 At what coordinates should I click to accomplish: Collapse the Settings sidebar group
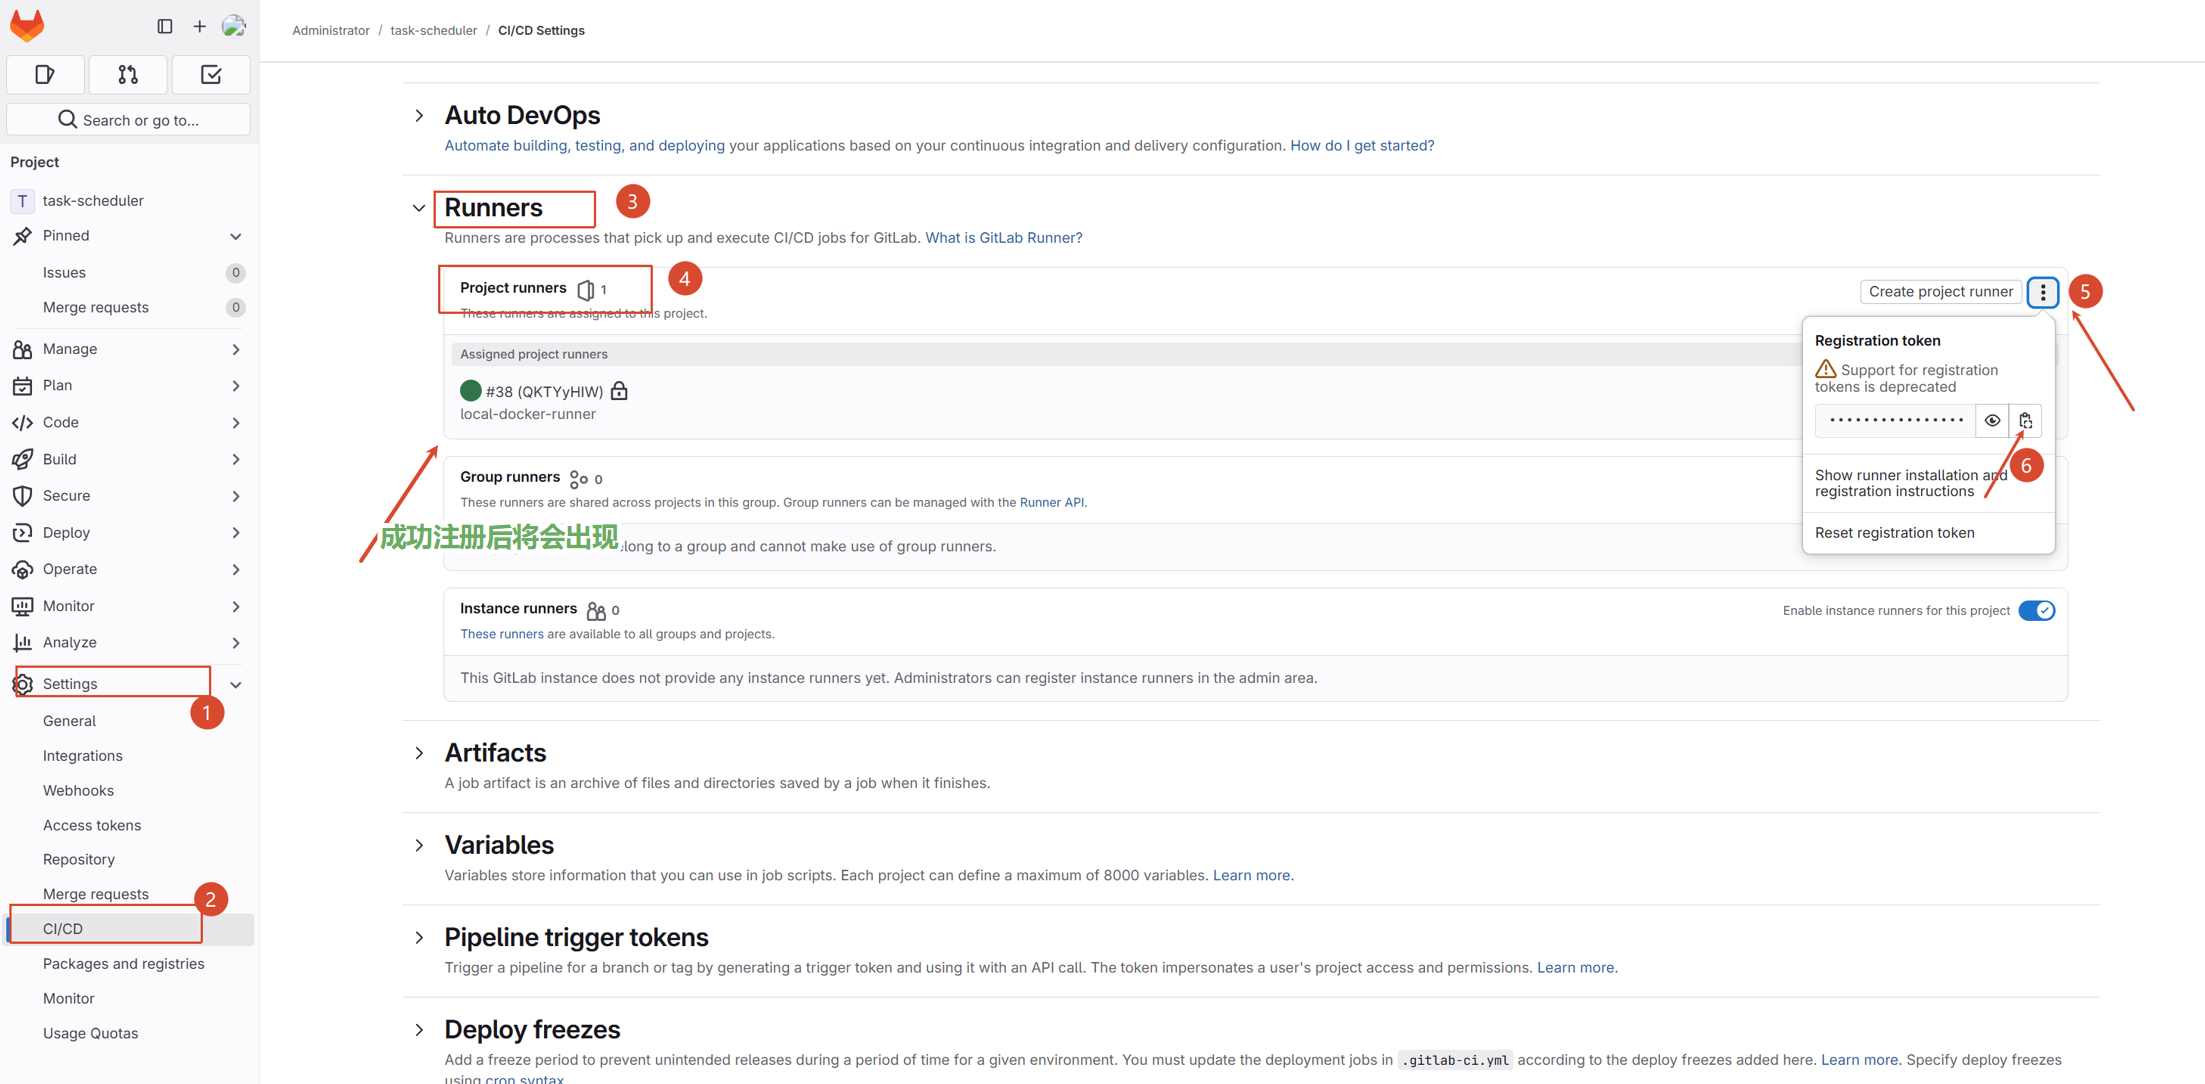click(236, 684)
